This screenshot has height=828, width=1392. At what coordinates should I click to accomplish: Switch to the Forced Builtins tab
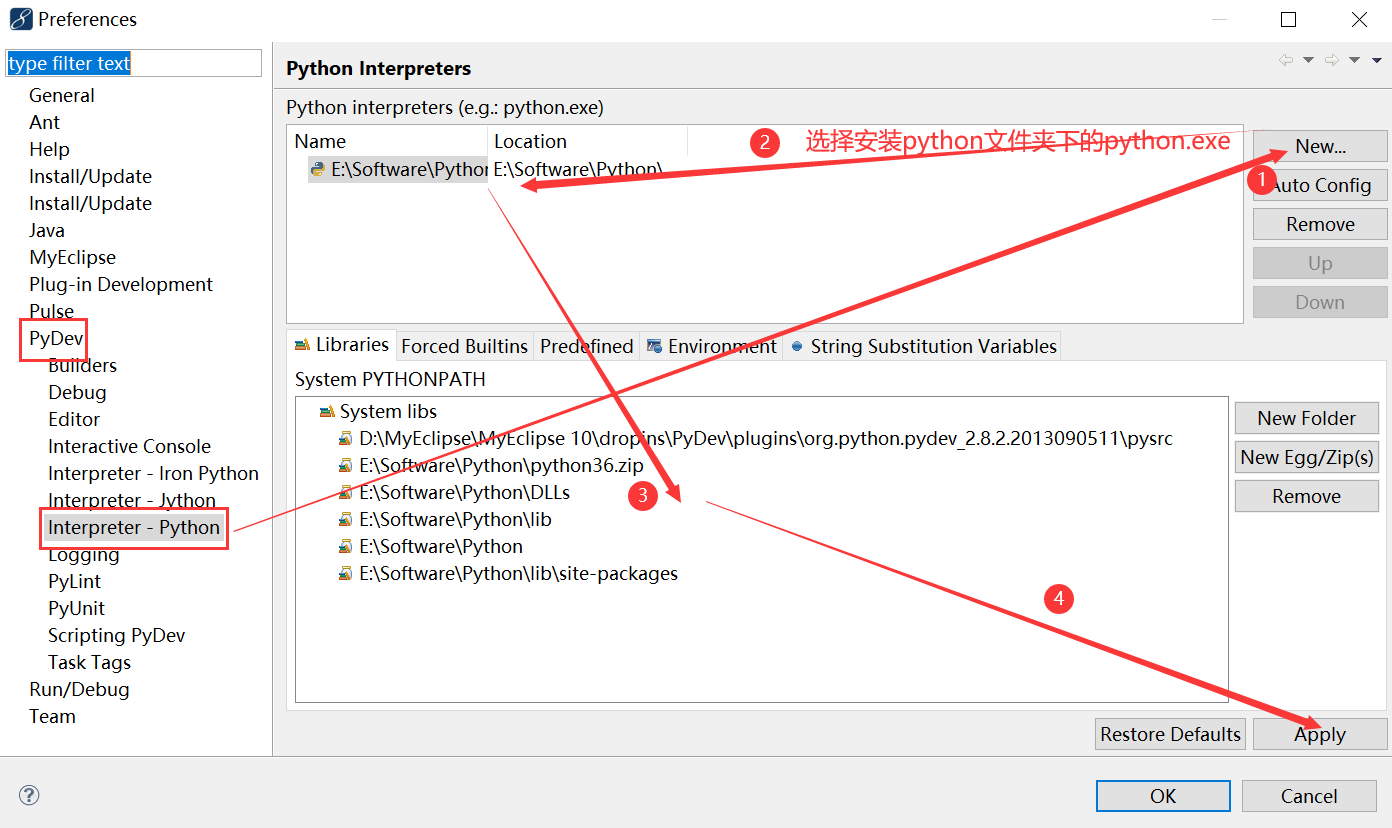(x=464, y=346)
